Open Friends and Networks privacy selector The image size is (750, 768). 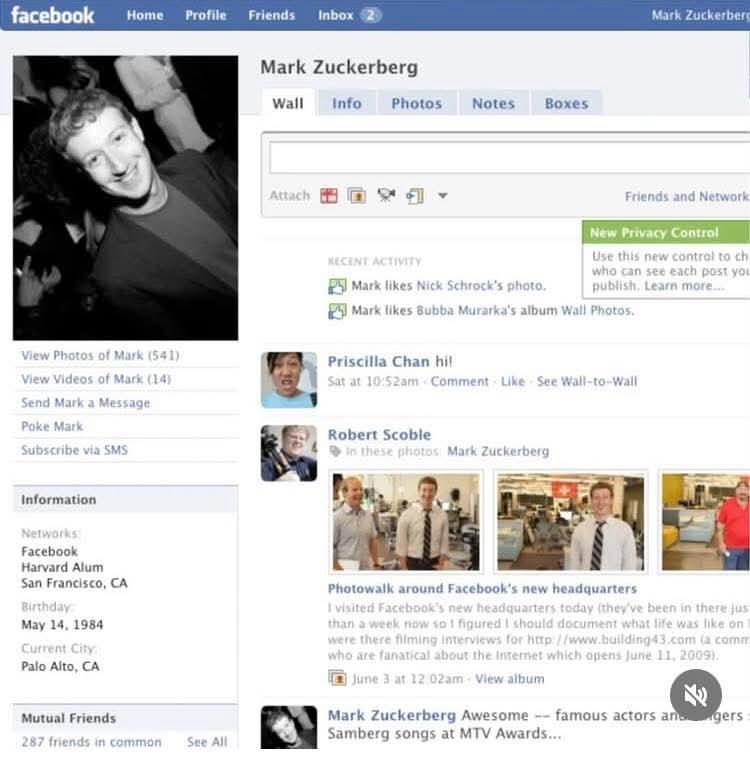[x=687, y=196]
